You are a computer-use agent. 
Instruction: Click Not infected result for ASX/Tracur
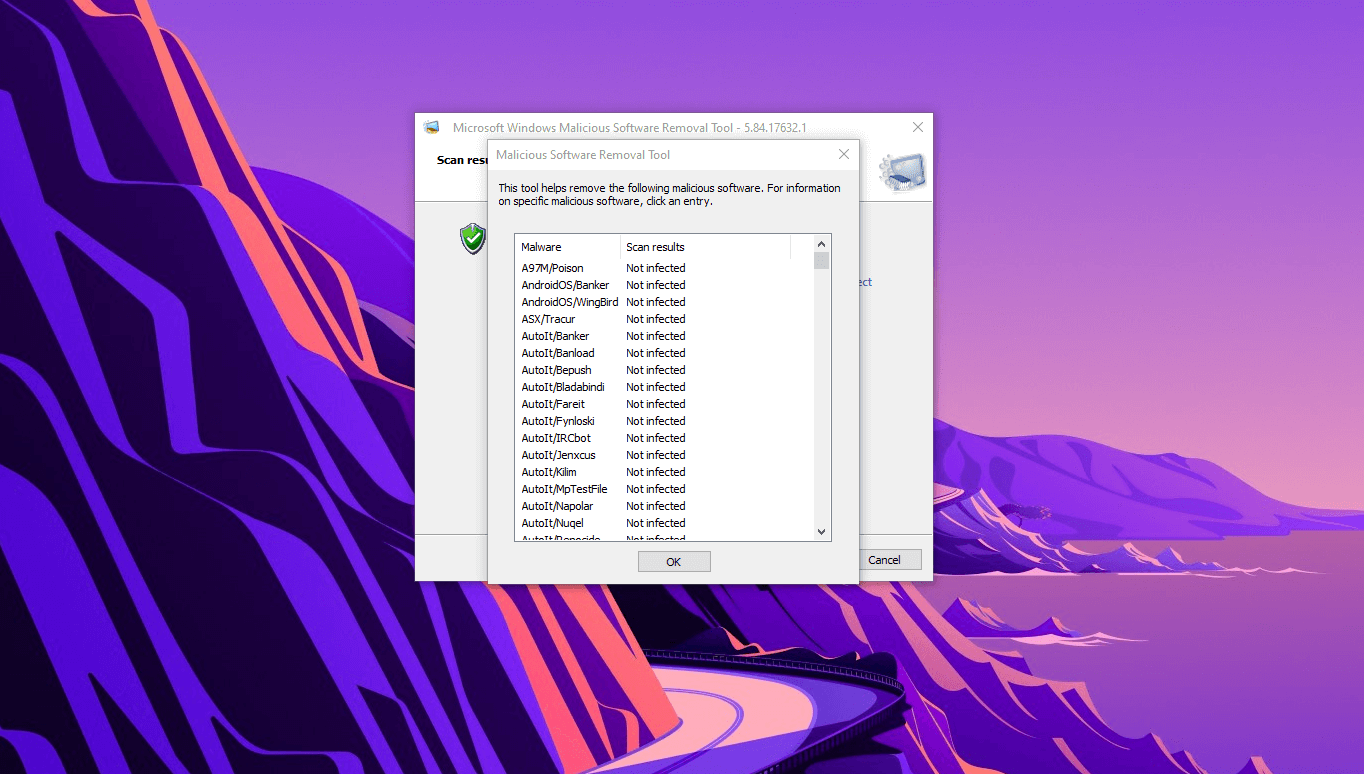point(656,319)
